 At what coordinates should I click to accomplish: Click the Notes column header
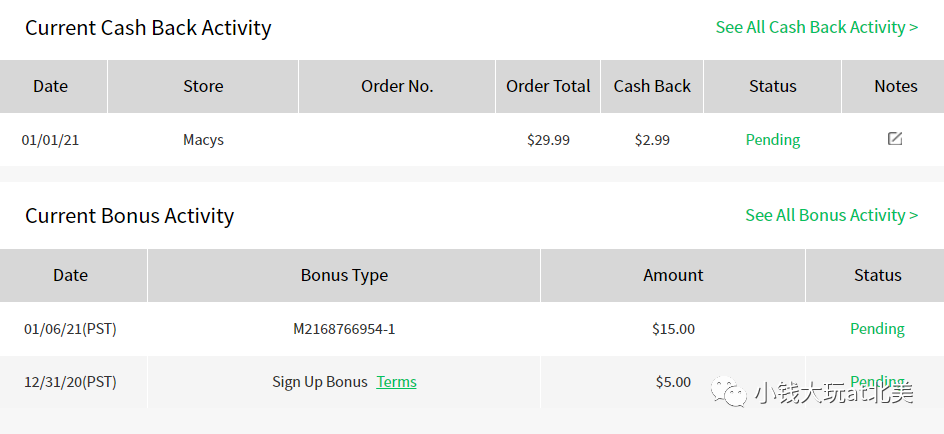(895, 86)
